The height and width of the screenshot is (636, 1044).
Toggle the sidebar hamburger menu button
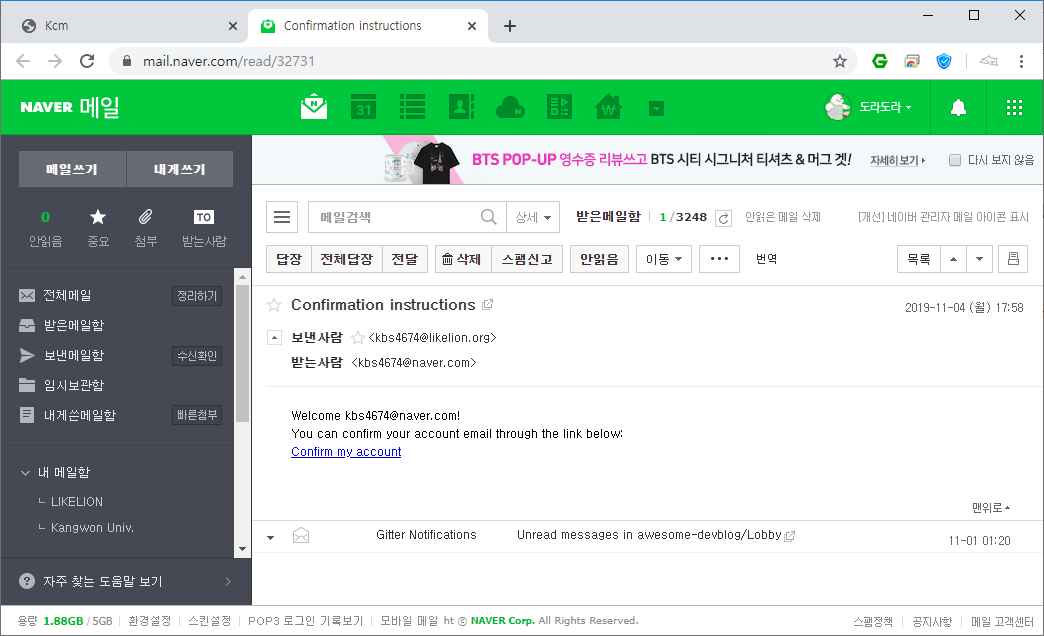click(x=282, y=217)
